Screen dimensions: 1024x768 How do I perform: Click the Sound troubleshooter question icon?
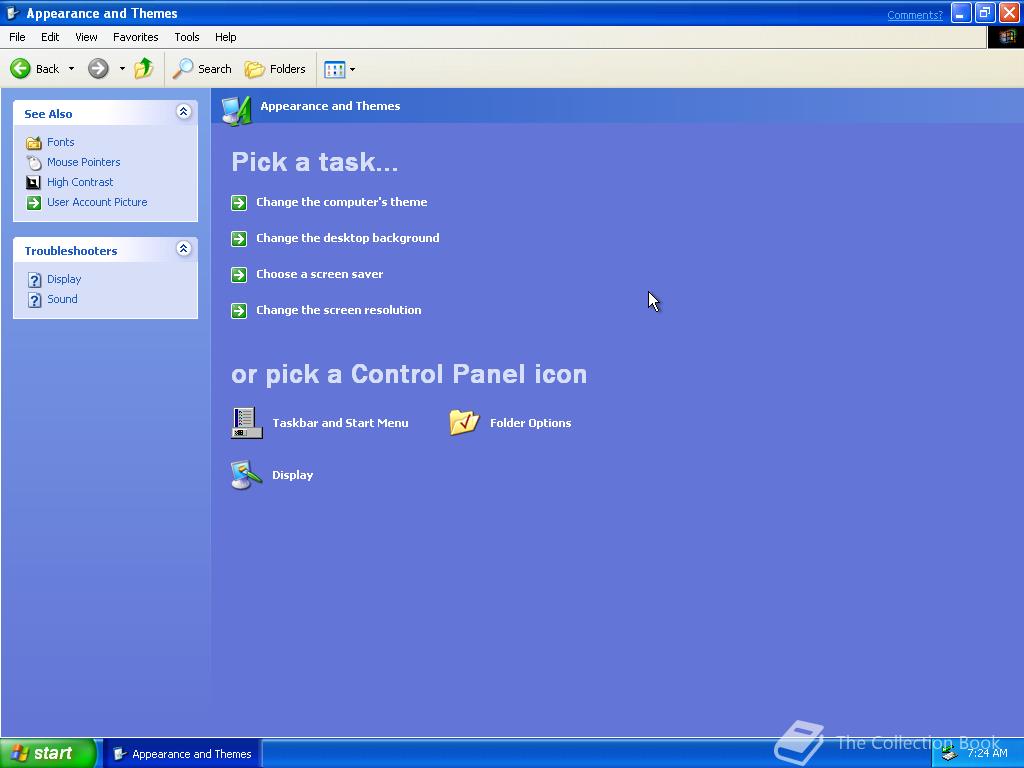(x=35, y=300)
